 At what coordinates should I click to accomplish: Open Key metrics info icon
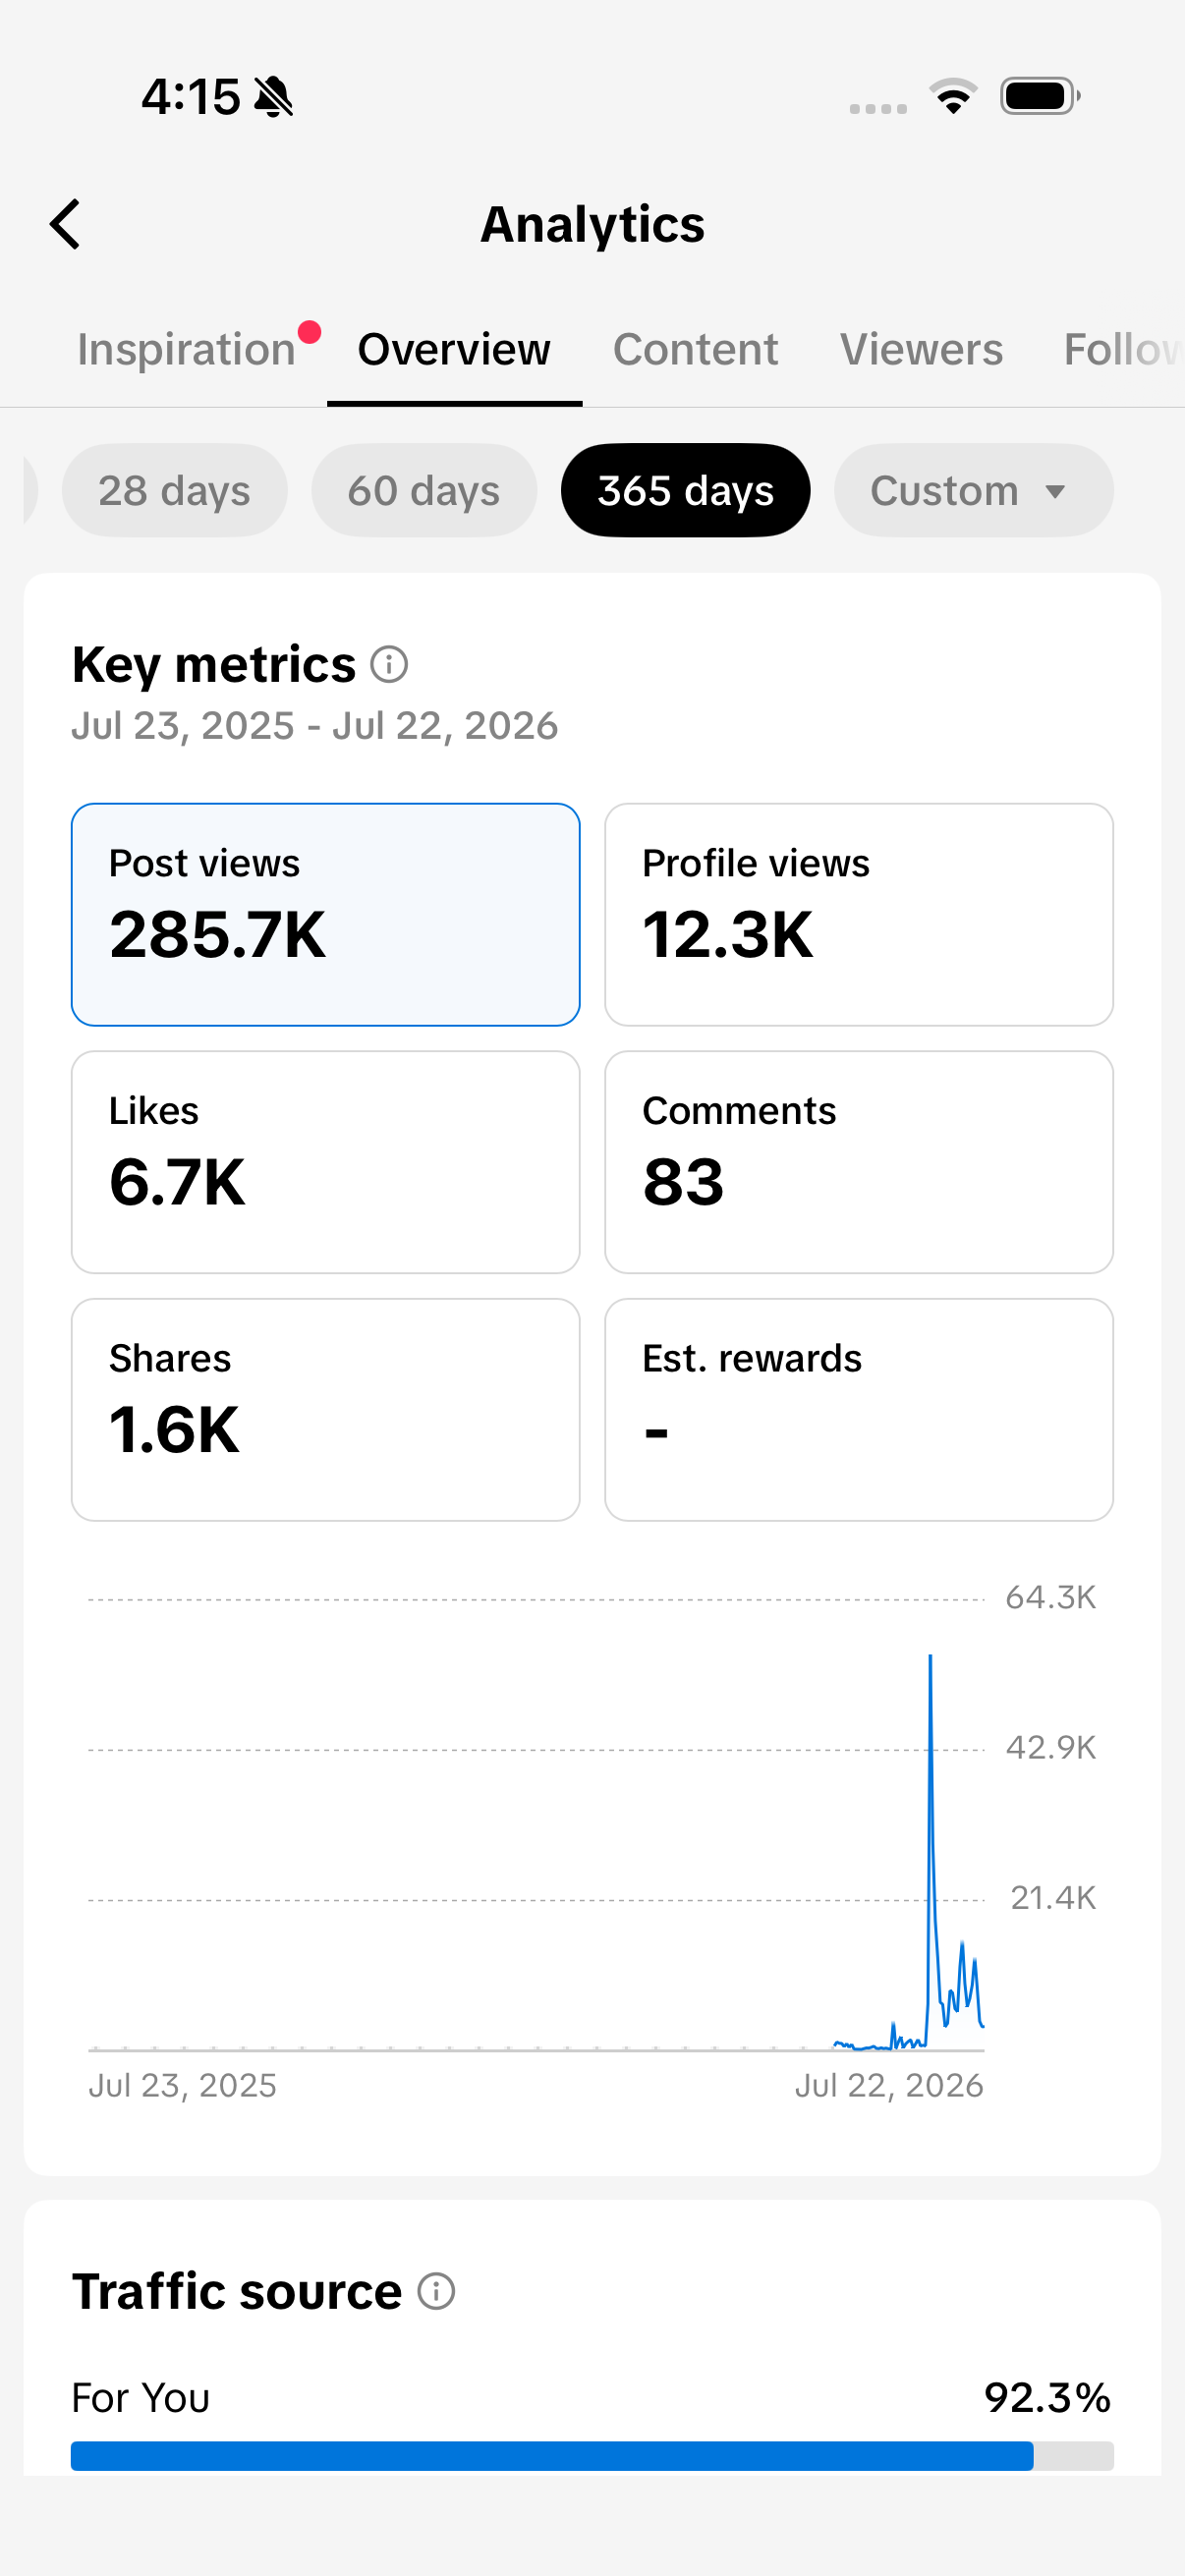coord(389,664)
